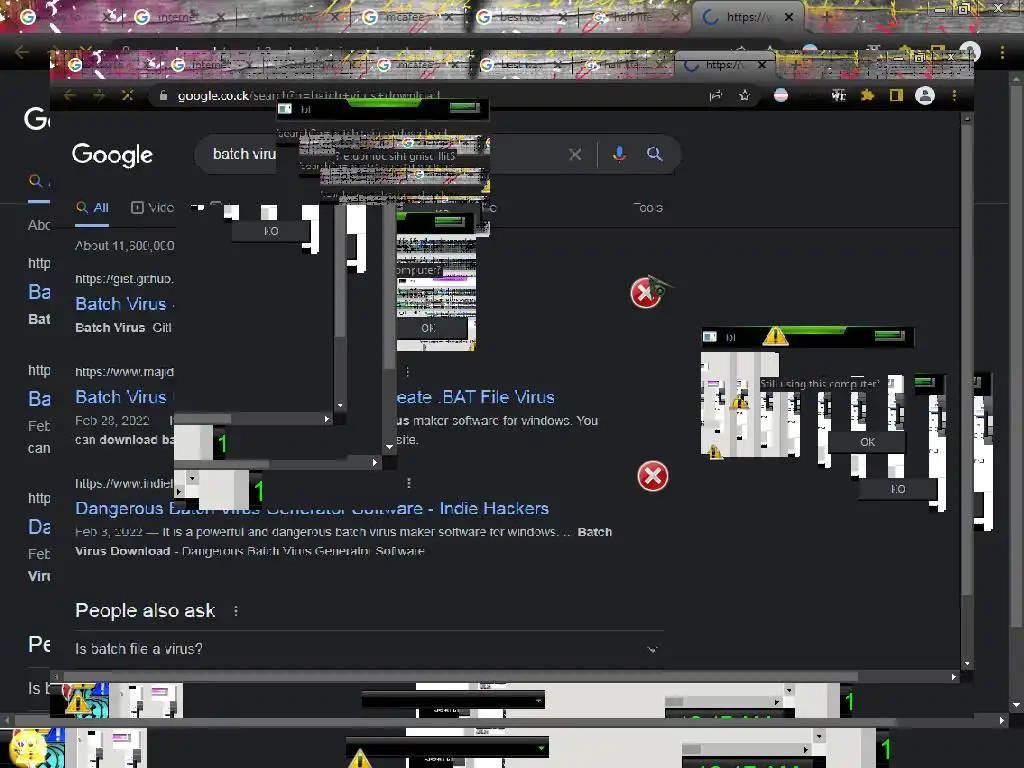Open the front window's three-dot Chrome menu
This screenshot has height=768, width=1024.
point(954,96)
